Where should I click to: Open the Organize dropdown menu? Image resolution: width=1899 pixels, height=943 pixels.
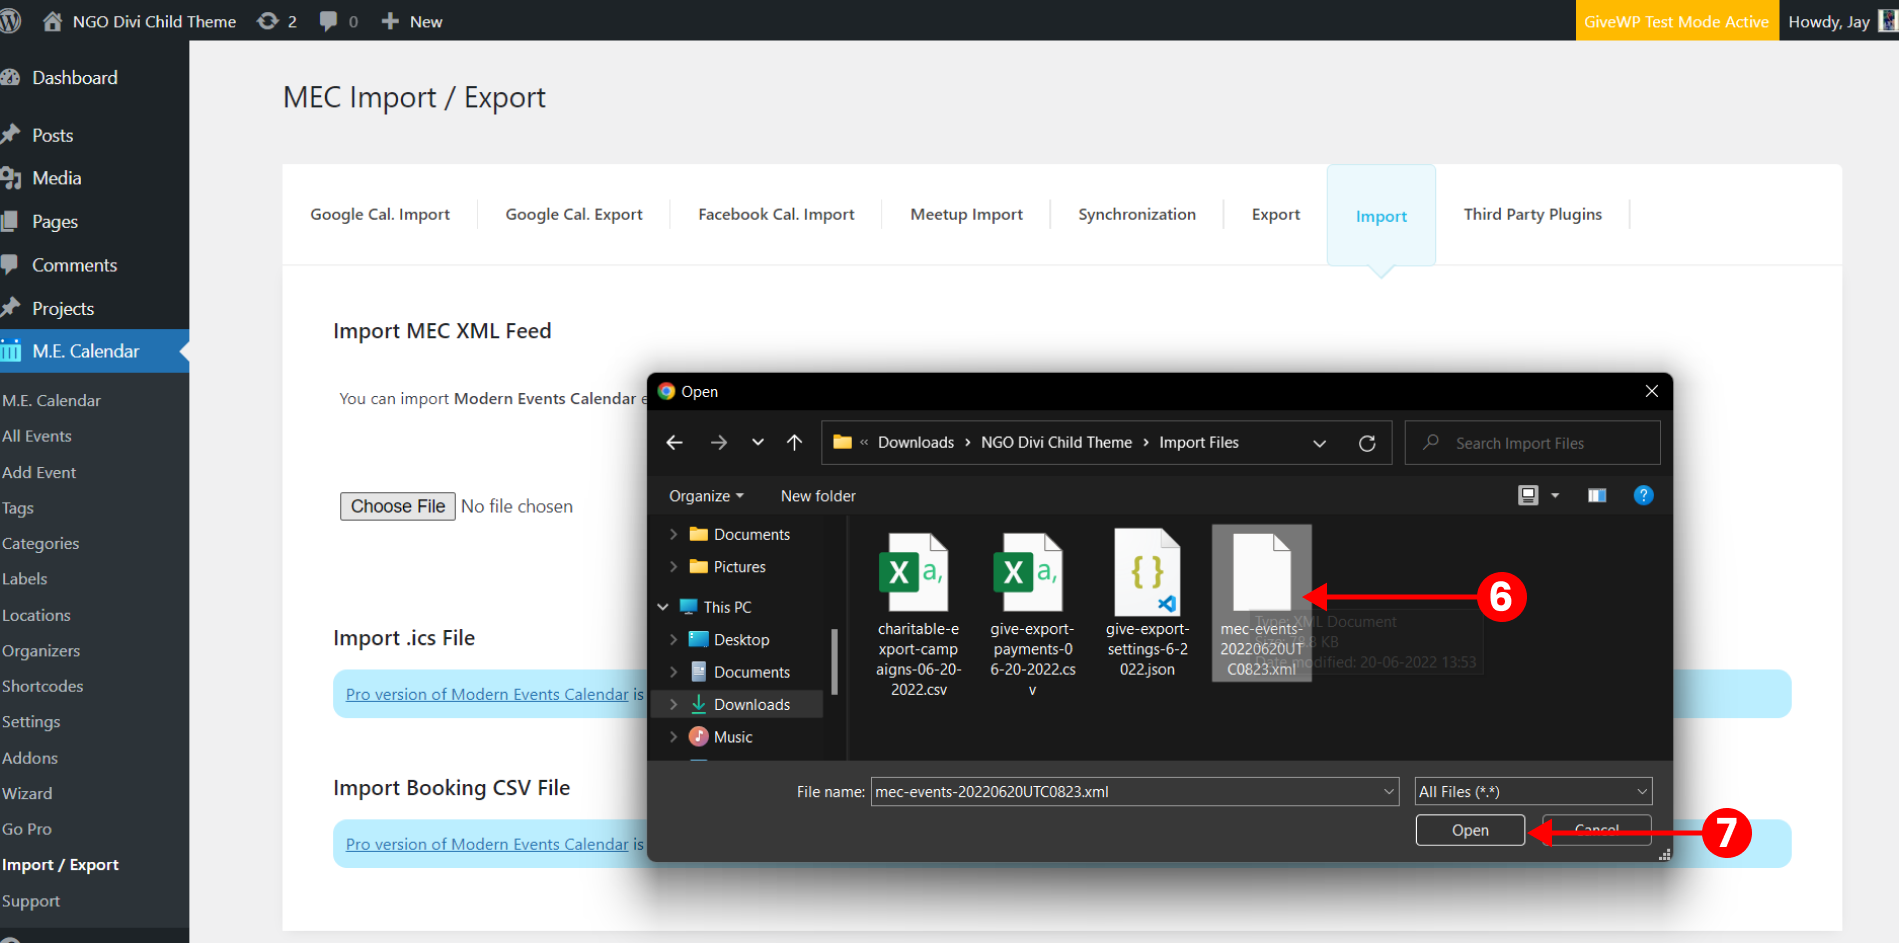706,496
